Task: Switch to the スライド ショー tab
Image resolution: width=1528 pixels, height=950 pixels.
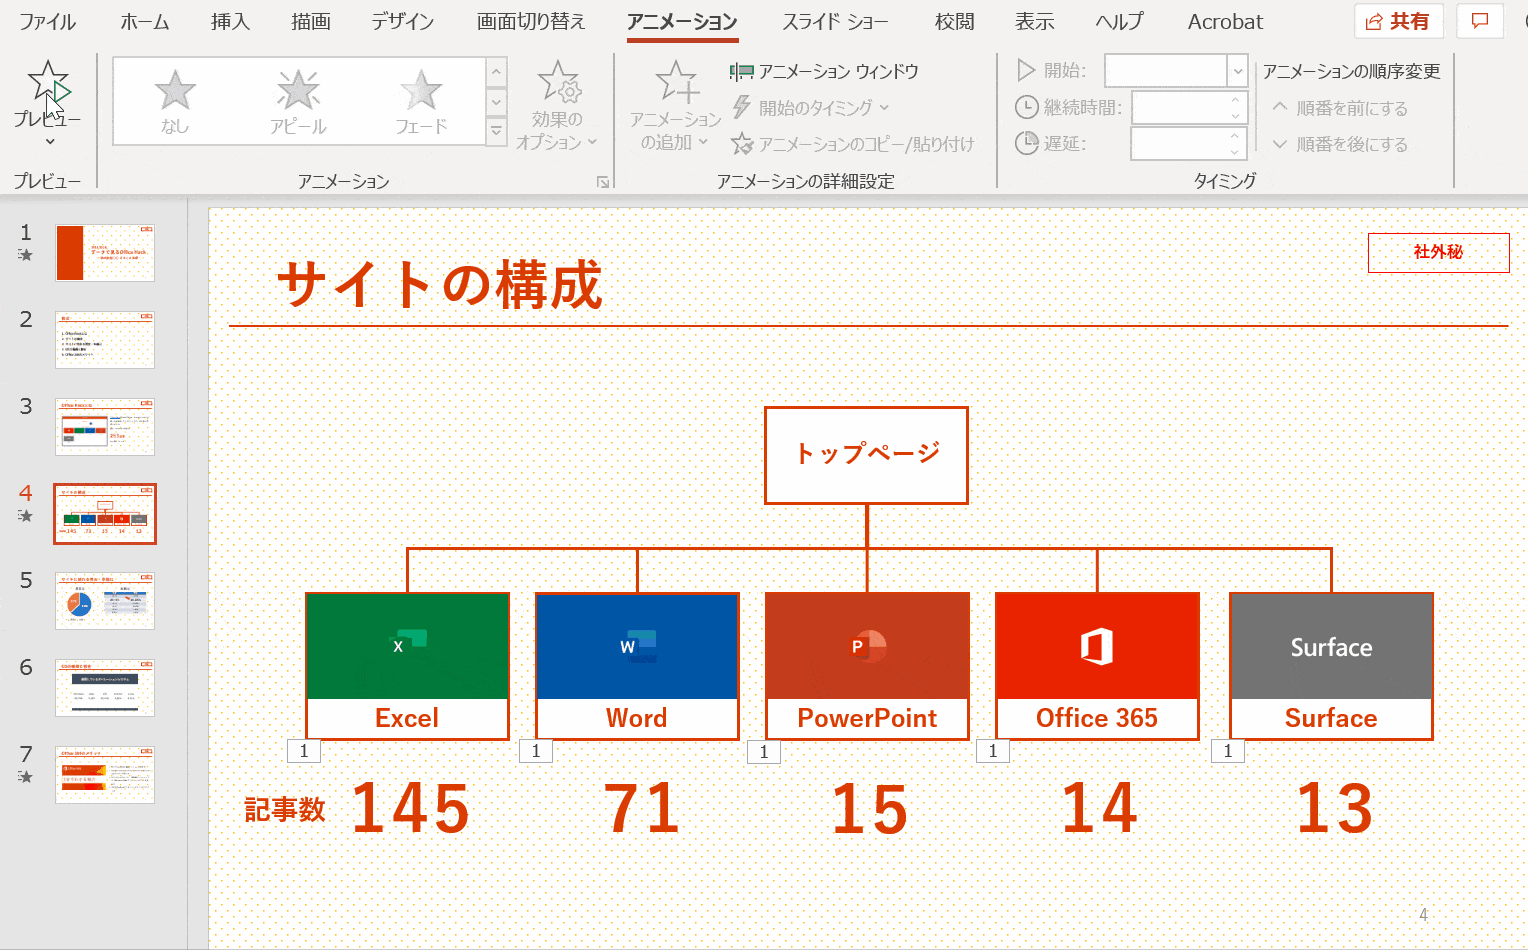Action: point(835,21)
